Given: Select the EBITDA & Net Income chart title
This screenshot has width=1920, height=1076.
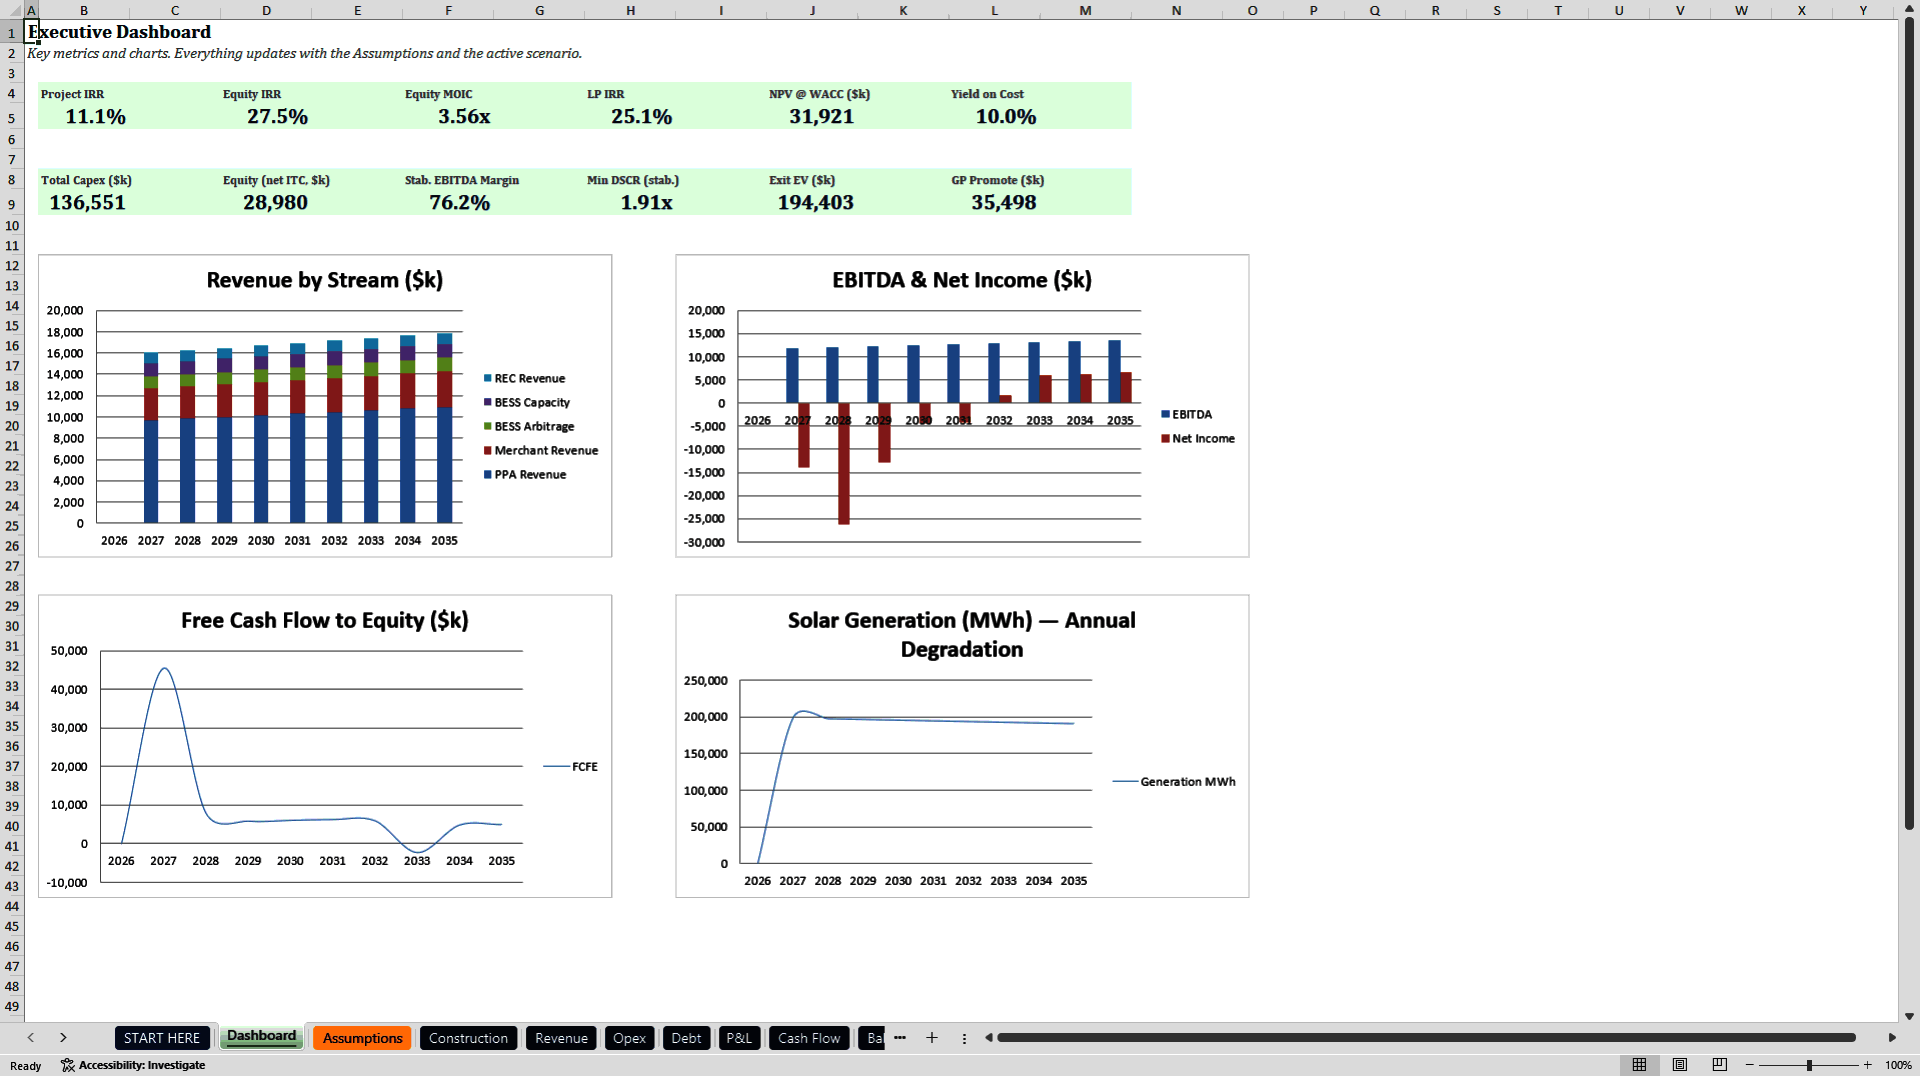Looking at the screenshot, I should click(x=962, y=280).
